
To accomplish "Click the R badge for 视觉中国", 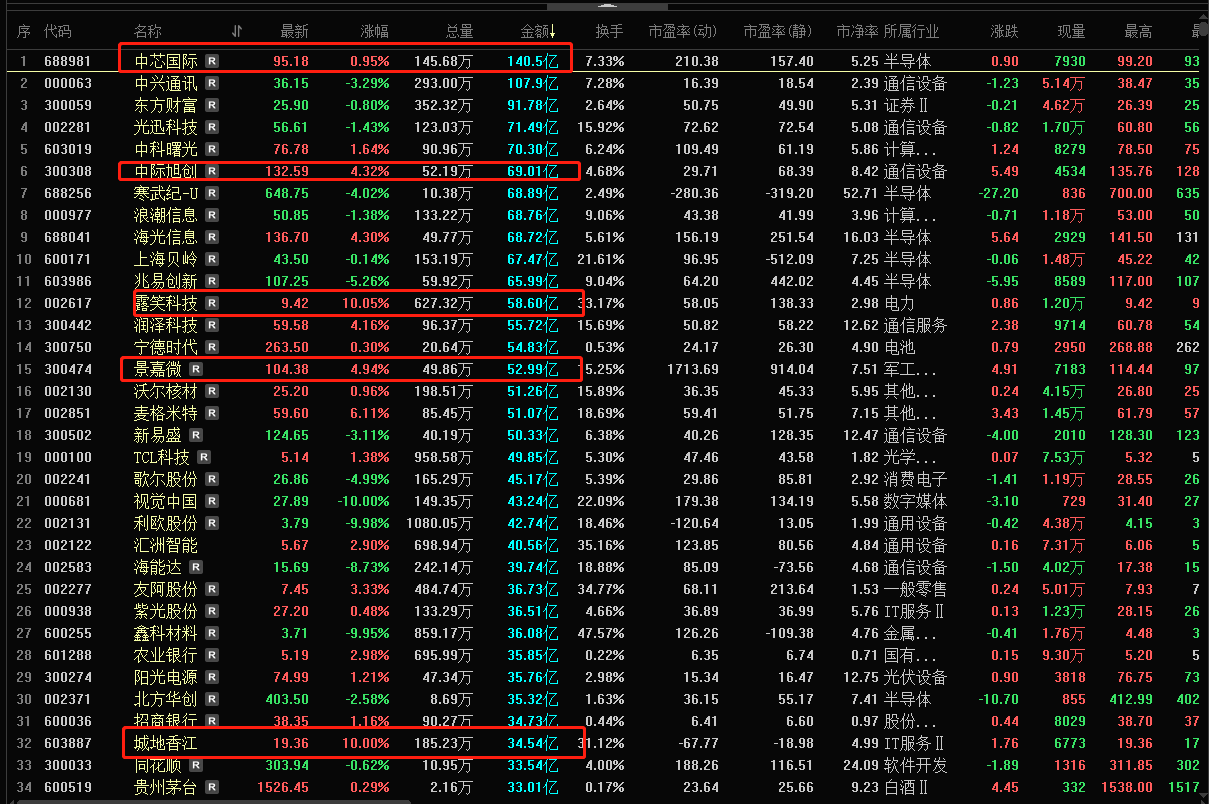I will pyautogui.click(x=212, y=501).
